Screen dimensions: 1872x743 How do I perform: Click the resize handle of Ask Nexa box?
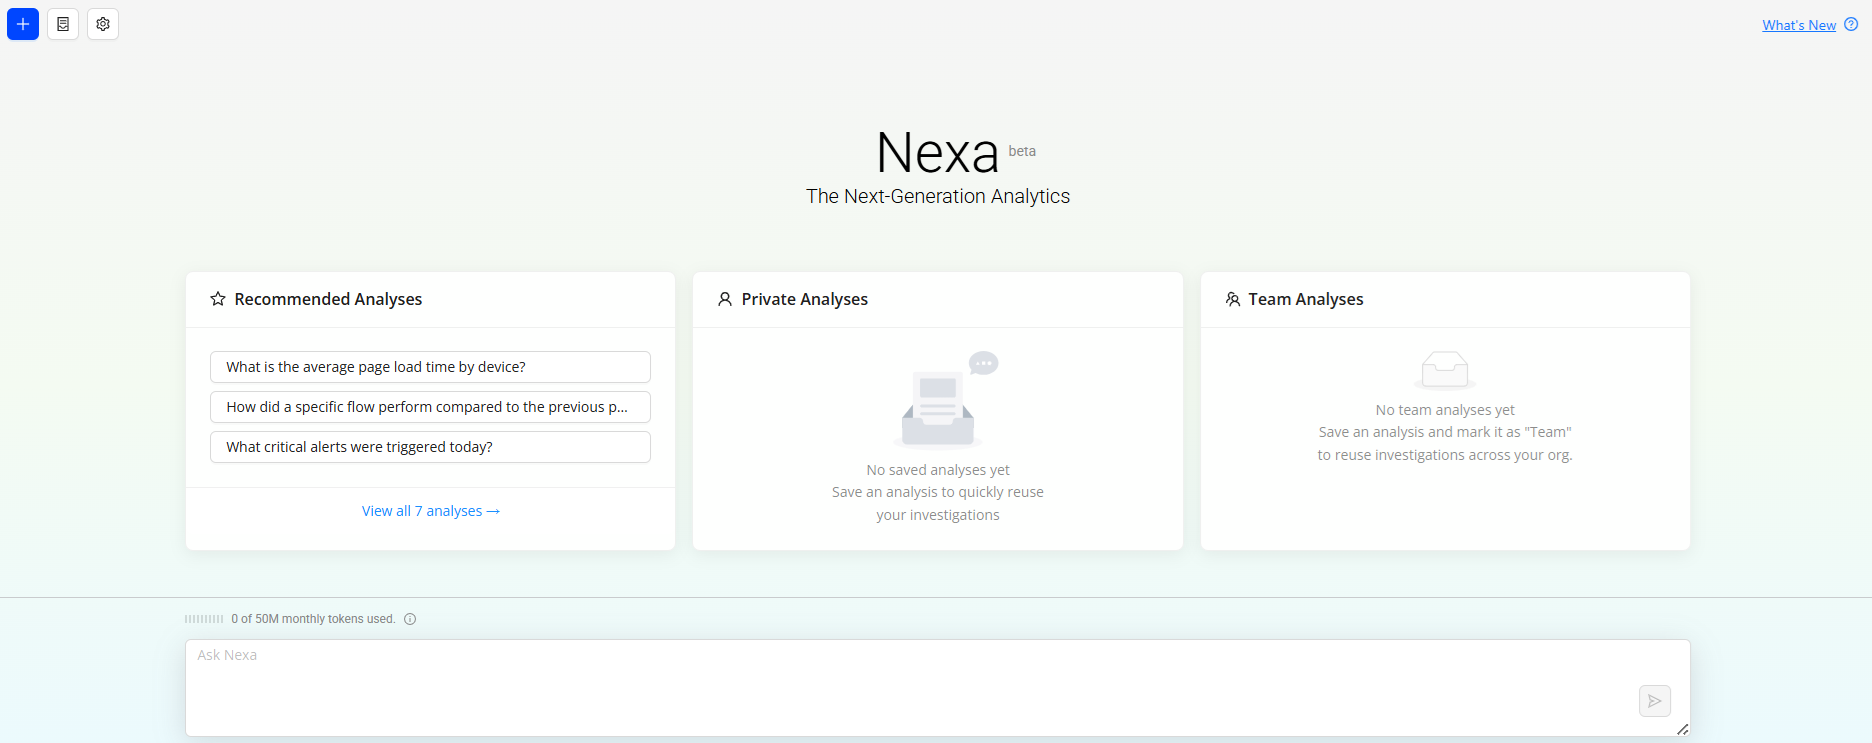(1682, 730)
